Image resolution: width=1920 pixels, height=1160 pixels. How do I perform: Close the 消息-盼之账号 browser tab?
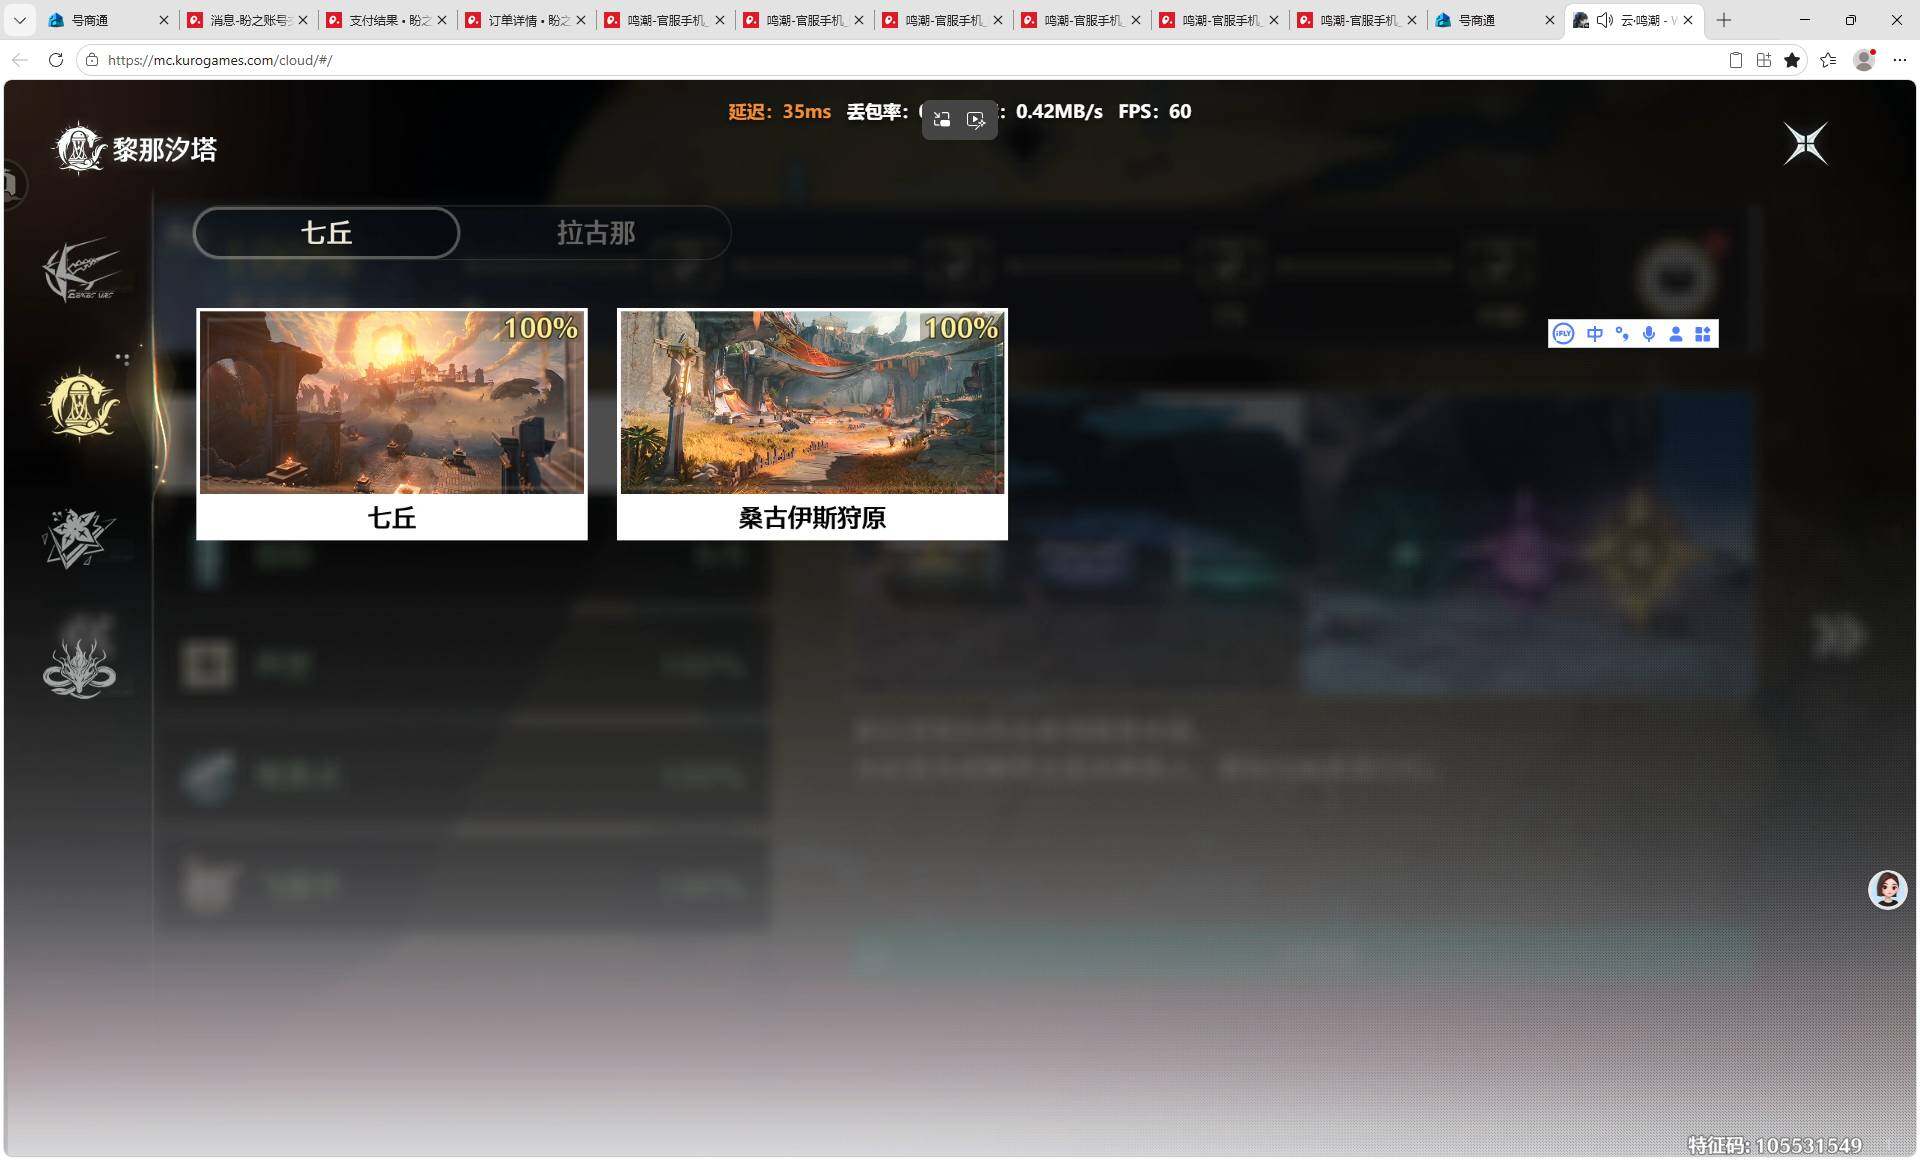(303, 20)
